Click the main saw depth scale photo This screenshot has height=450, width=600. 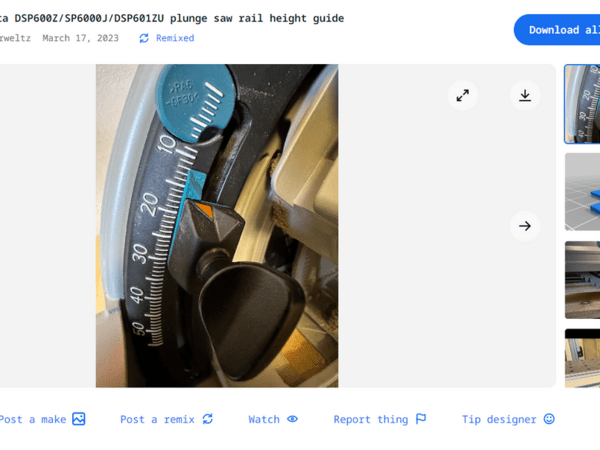pos(217,226)
